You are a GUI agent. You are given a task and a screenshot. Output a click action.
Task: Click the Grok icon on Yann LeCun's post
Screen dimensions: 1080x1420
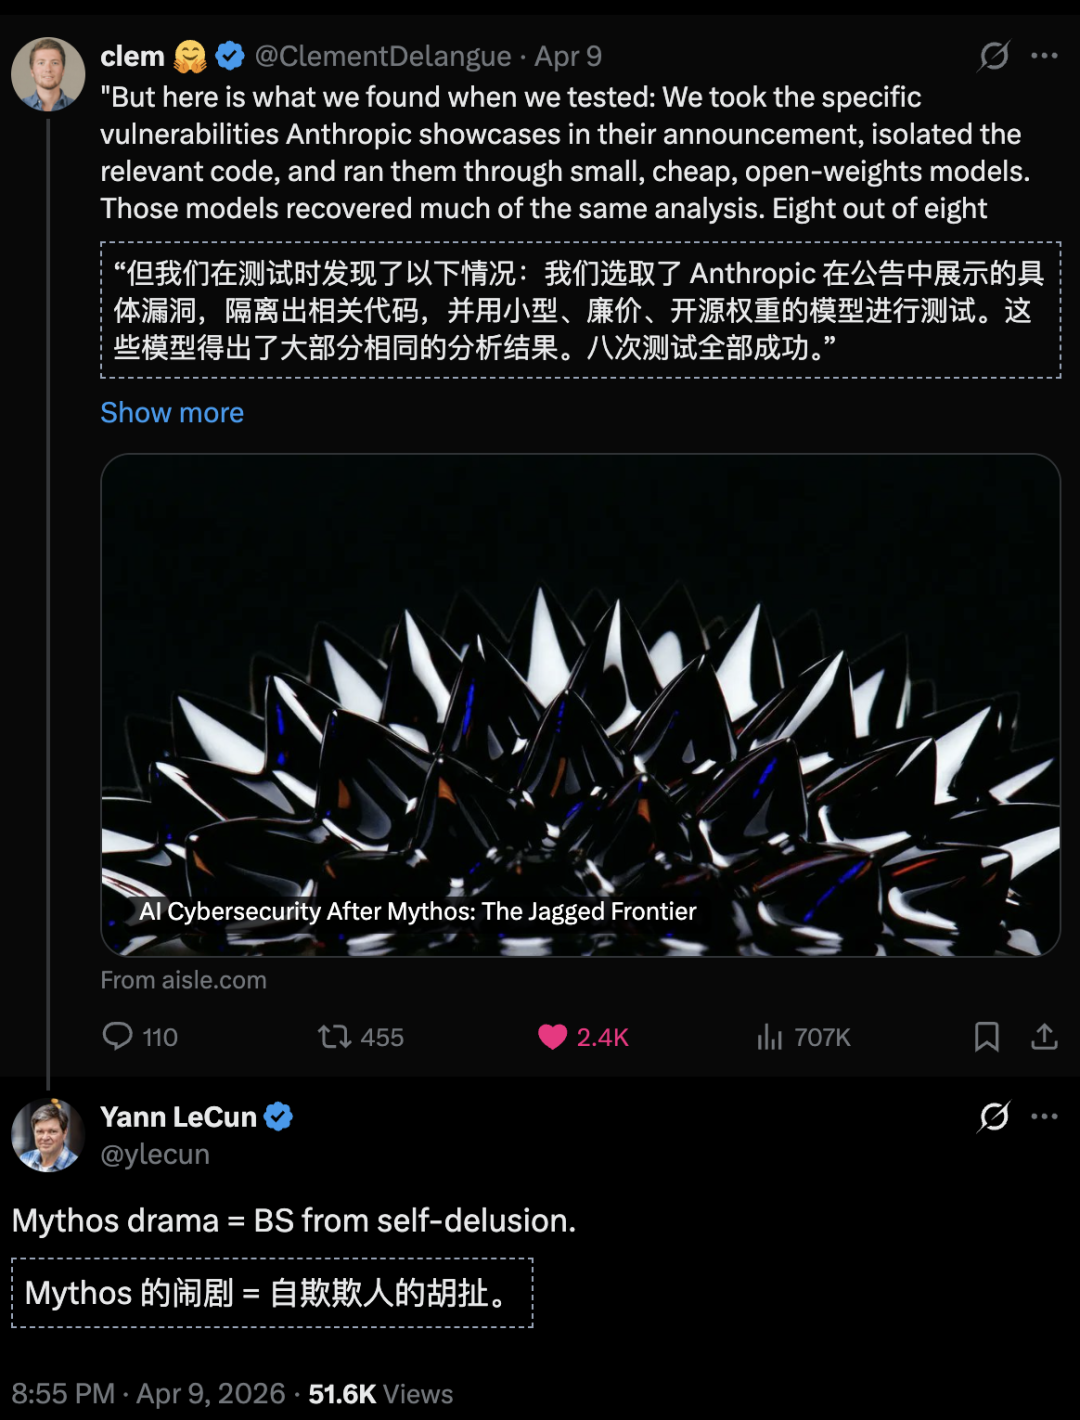pos(993,1116)
